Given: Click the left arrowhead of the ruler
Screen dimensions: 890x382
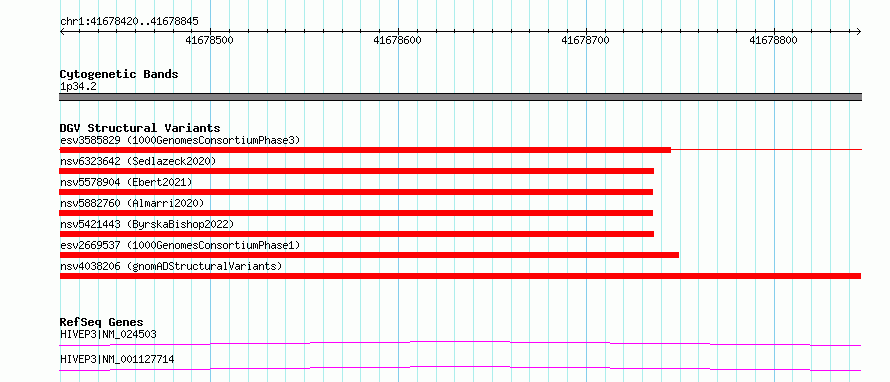Looking at the screenshot, I should [x=62, y=31].
